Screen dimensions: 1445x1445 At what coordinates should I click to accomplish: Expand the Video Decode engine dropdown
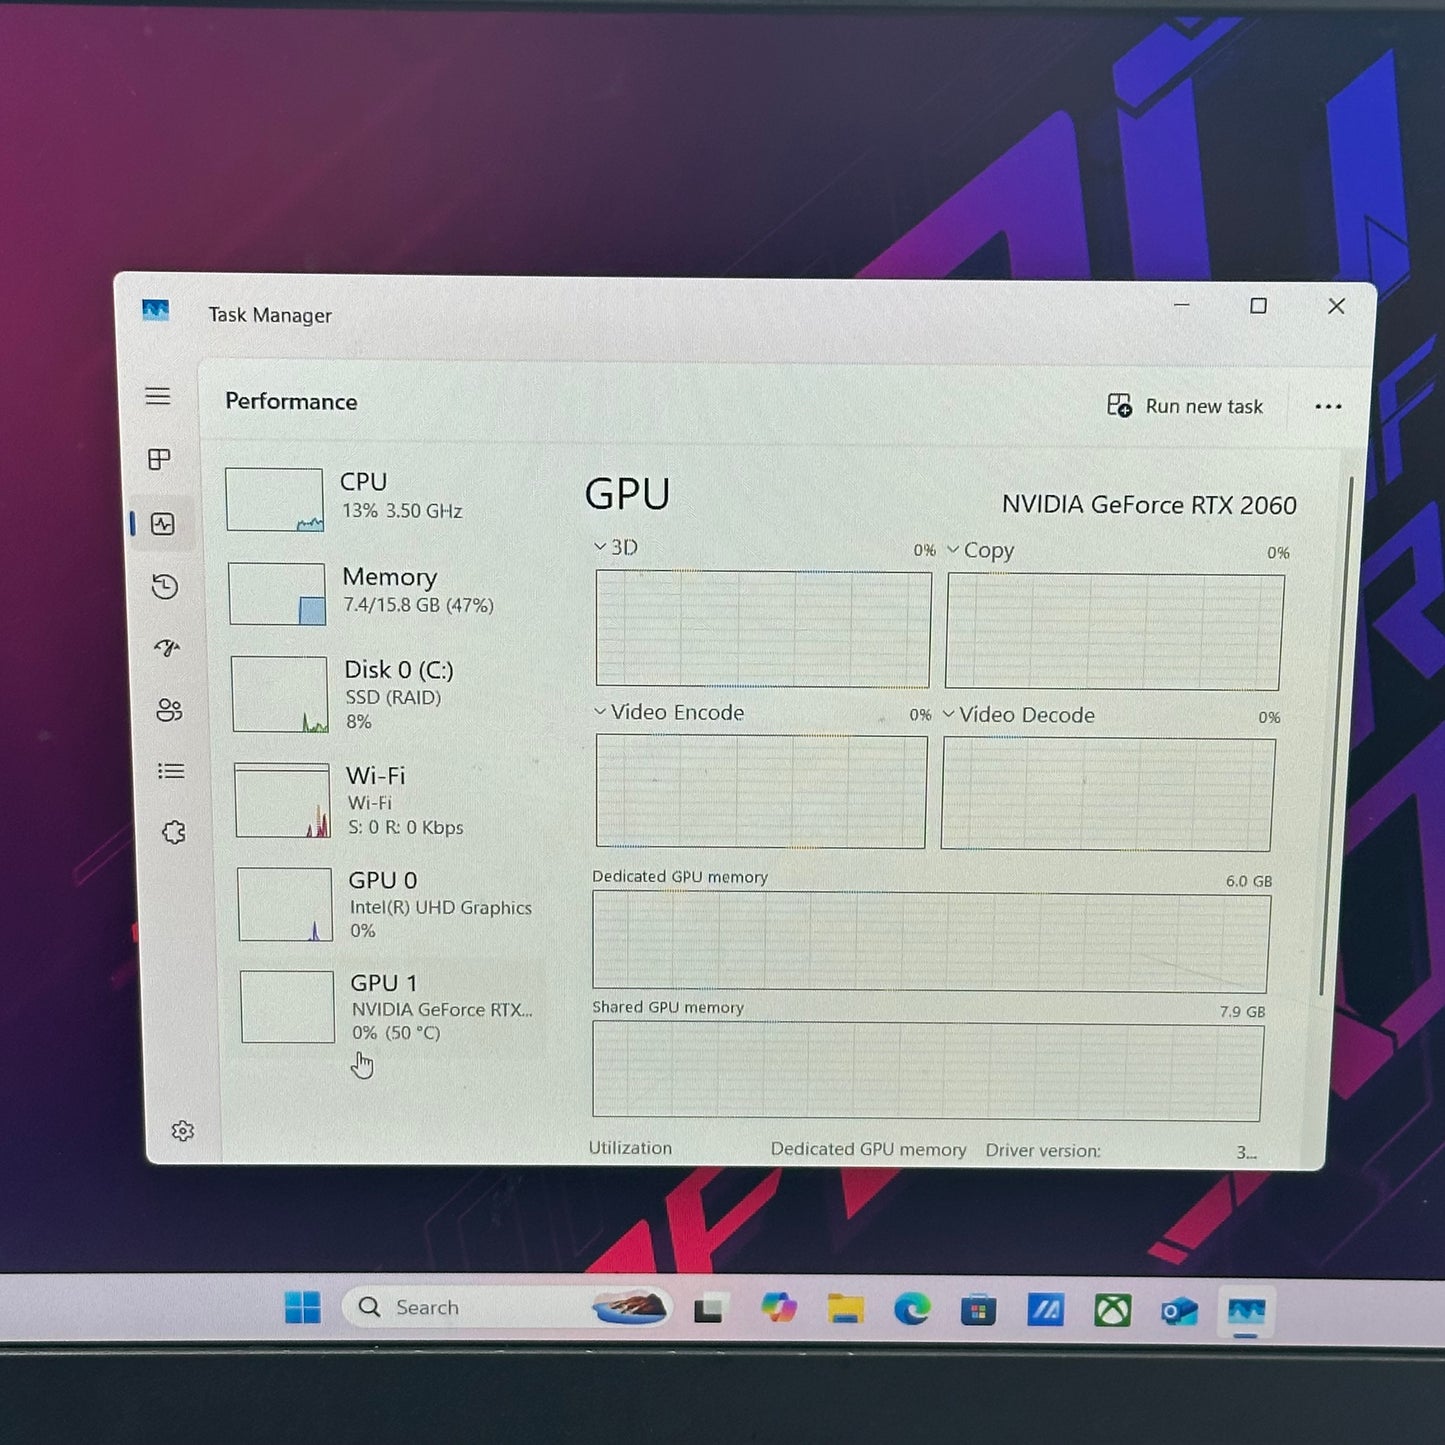point(949,714)
